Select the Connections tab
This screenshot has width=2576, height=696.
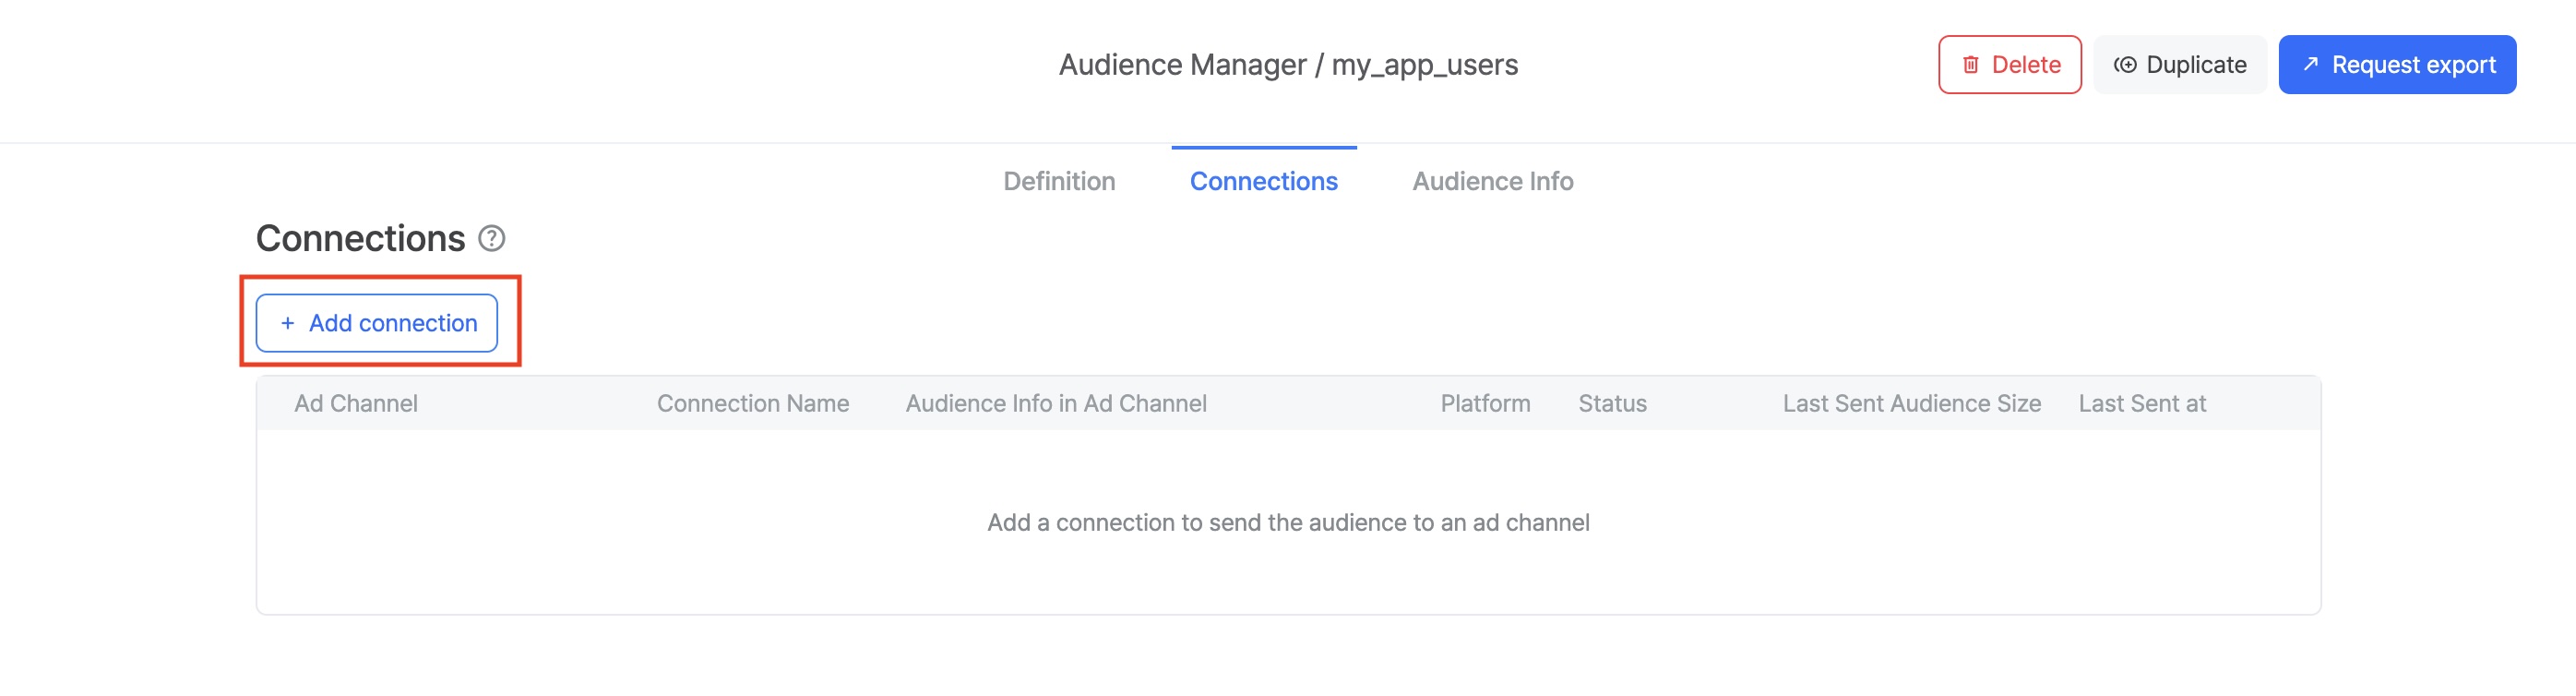[x=1263, y=181]
